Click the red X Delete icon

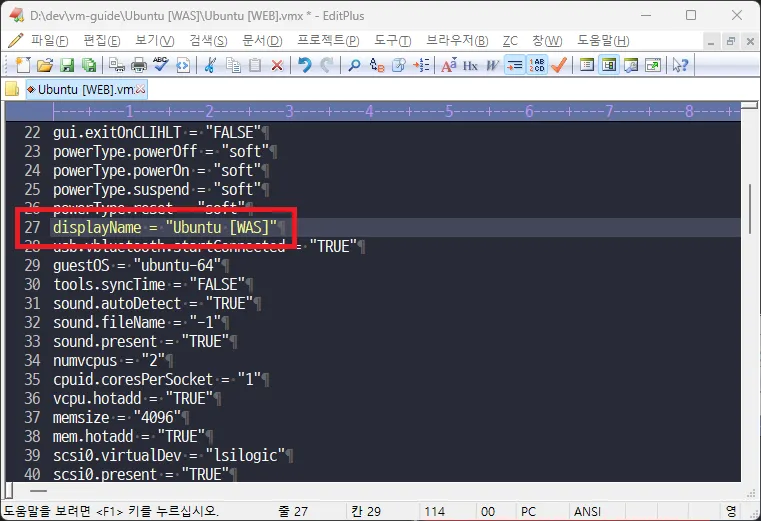click(x=277, y=65)
